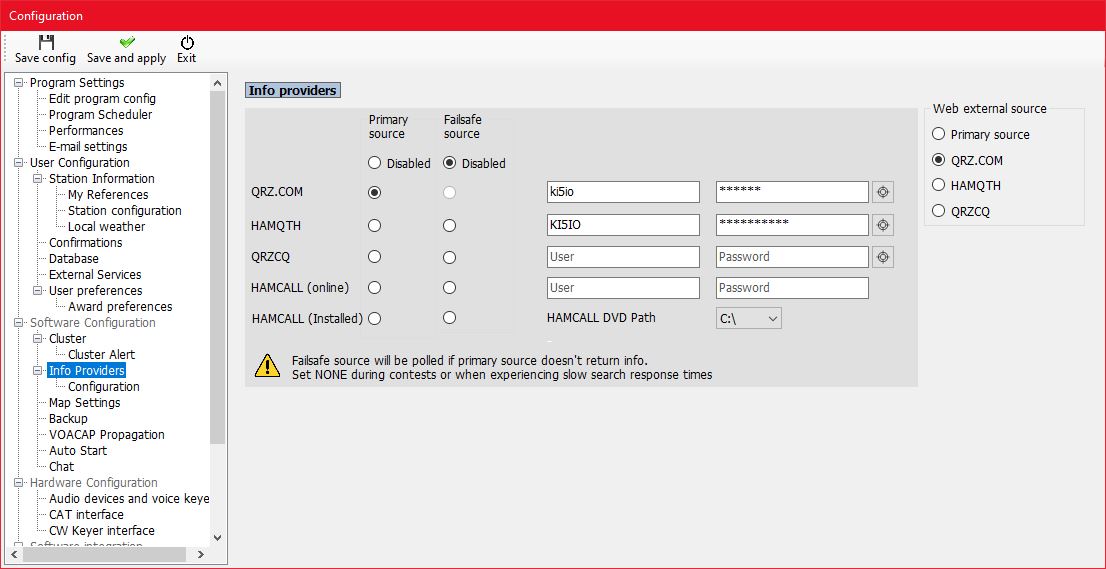Set Primary source to Disabled
This screenshot has width=1106, height=569.
pyautogui.click(x=375, y=163)
